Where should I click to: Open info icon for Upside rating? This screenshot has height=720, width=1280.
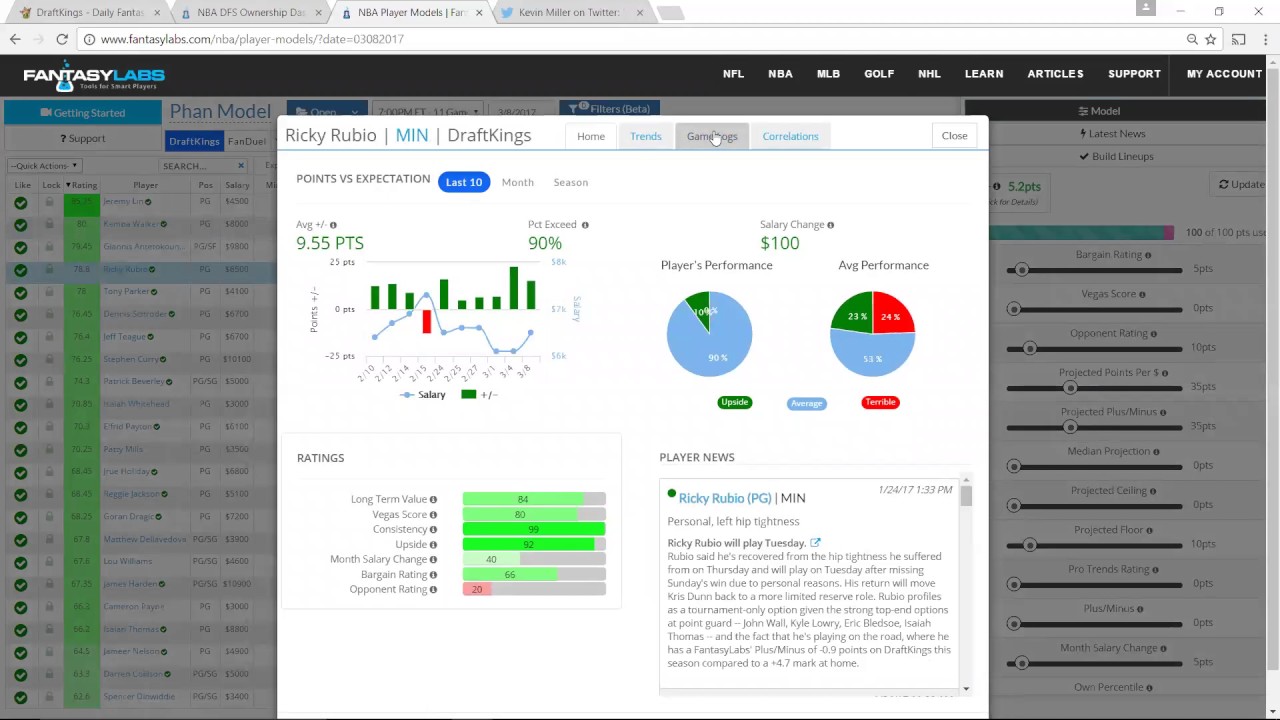[433, 544]
